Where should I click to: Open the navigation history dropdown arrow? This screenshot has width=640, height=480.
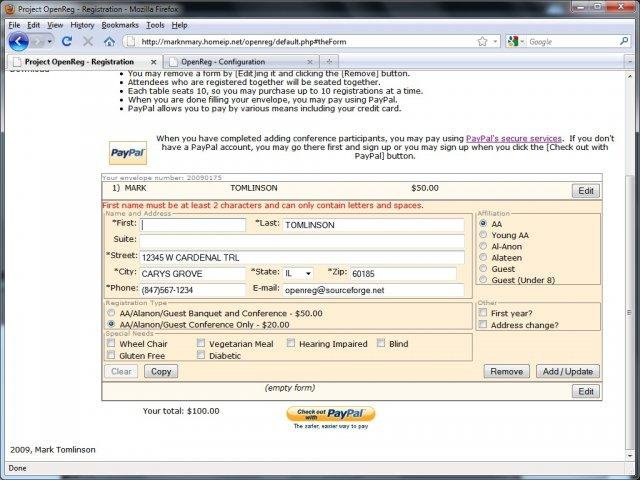point(50,42)
